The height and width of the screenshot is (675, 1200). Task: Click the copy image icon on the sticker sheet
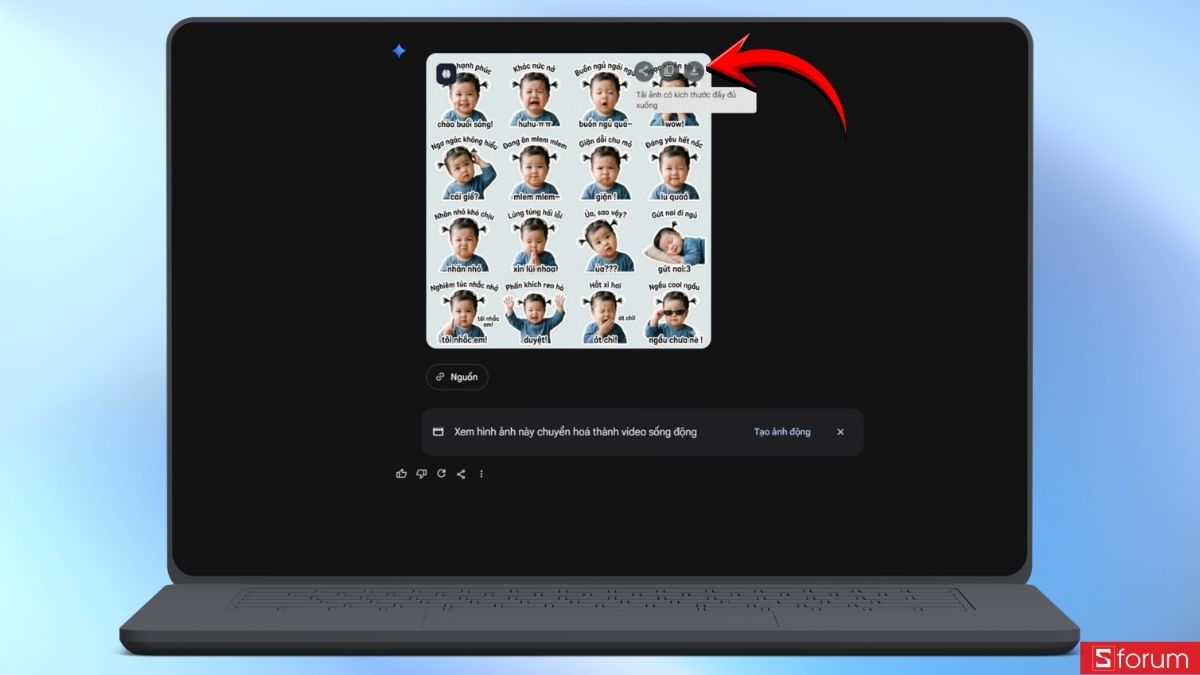pos(670,70)
